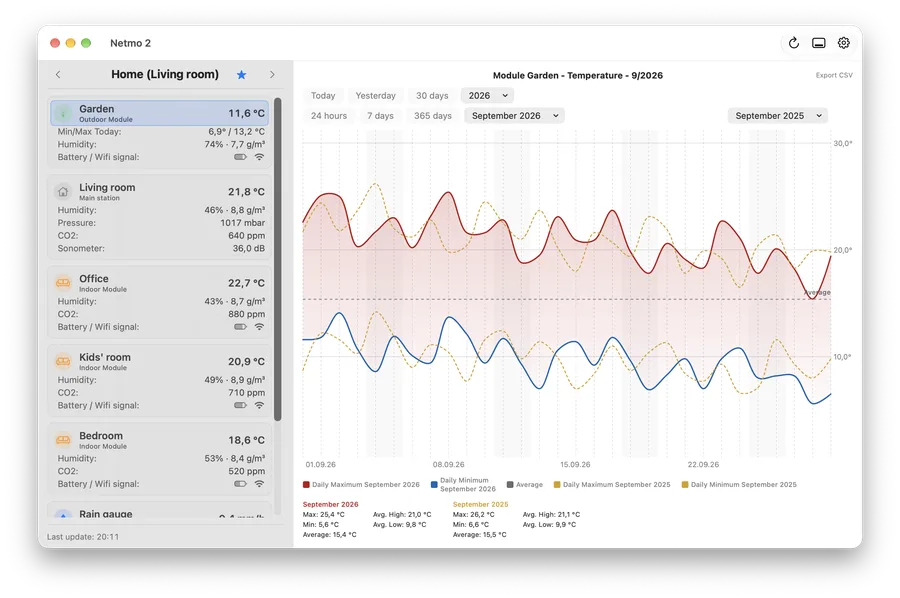Click Garden wifi signal icon

point(259,157)
